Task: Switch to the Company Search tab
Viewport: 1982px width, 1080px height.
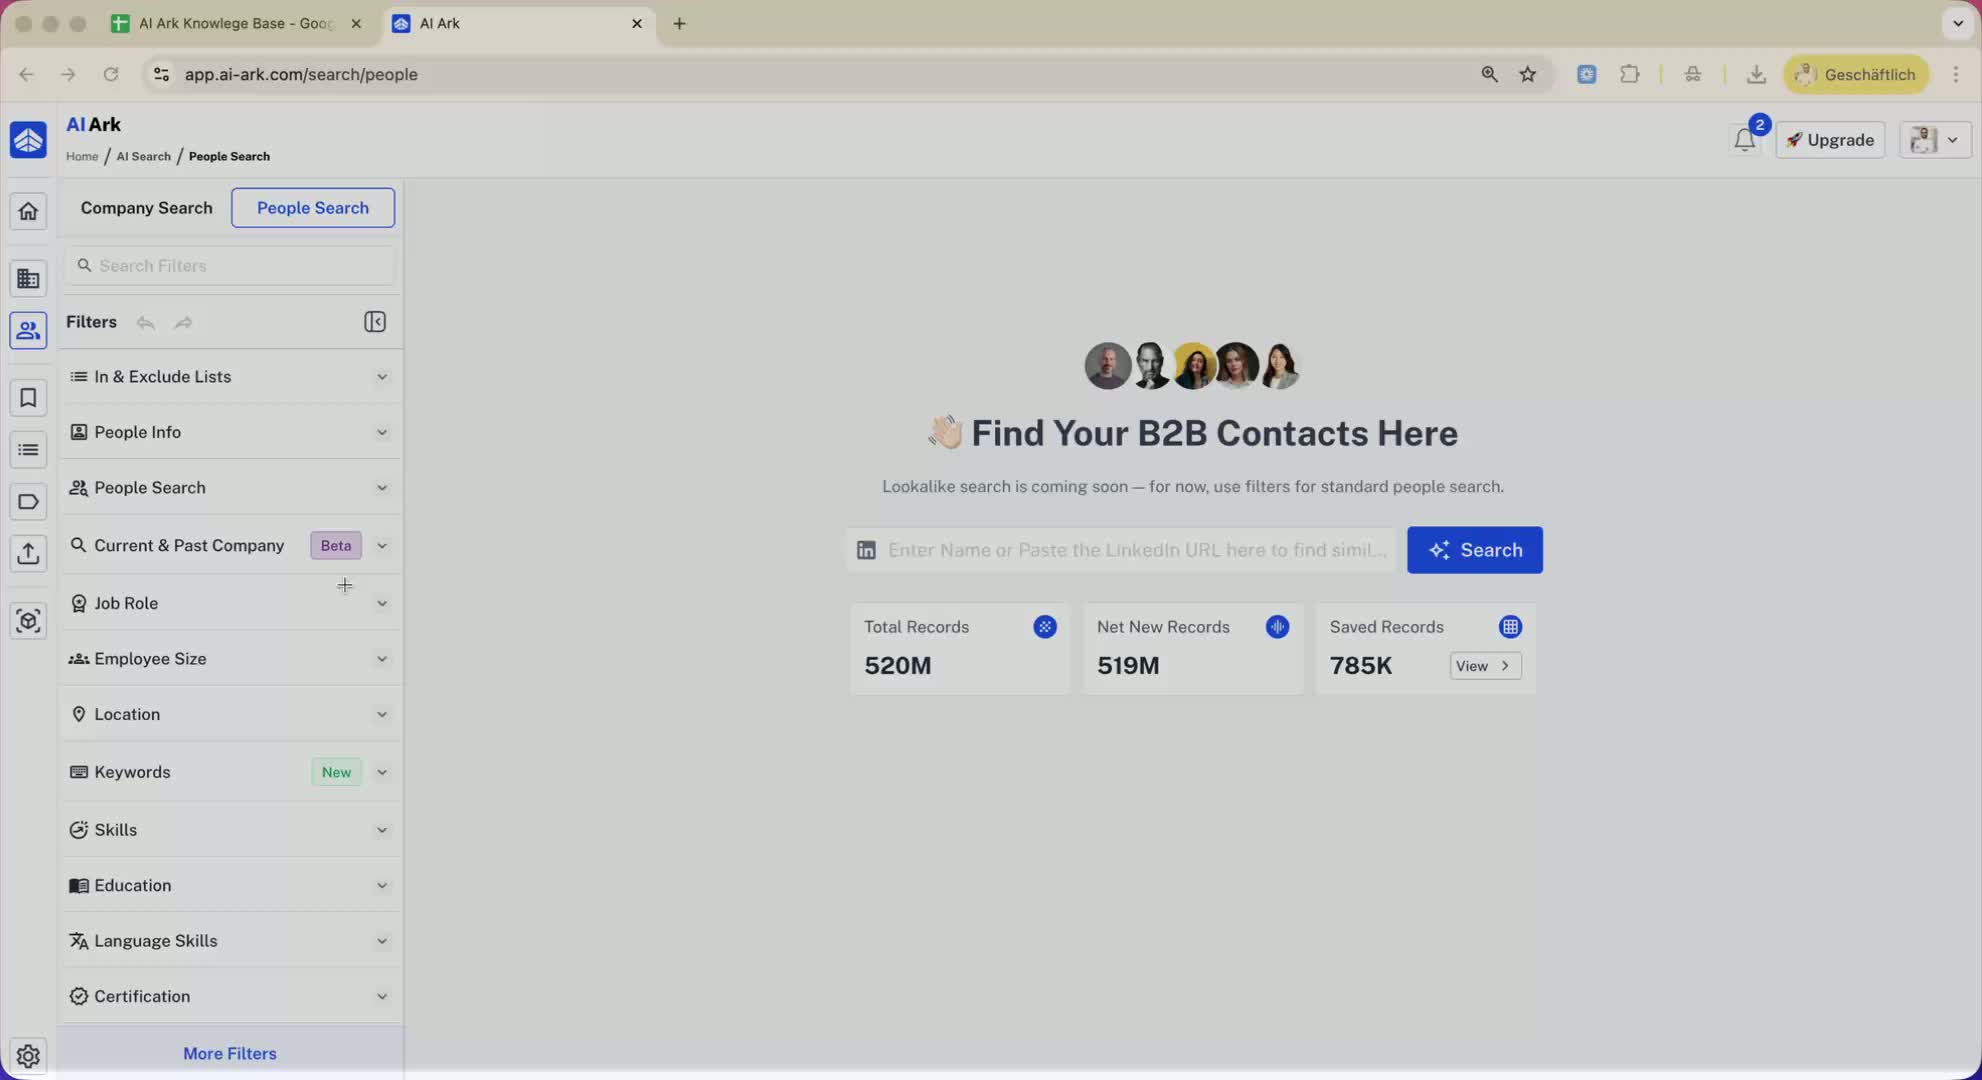Action: pyautogui.click(x=146, y=208)
